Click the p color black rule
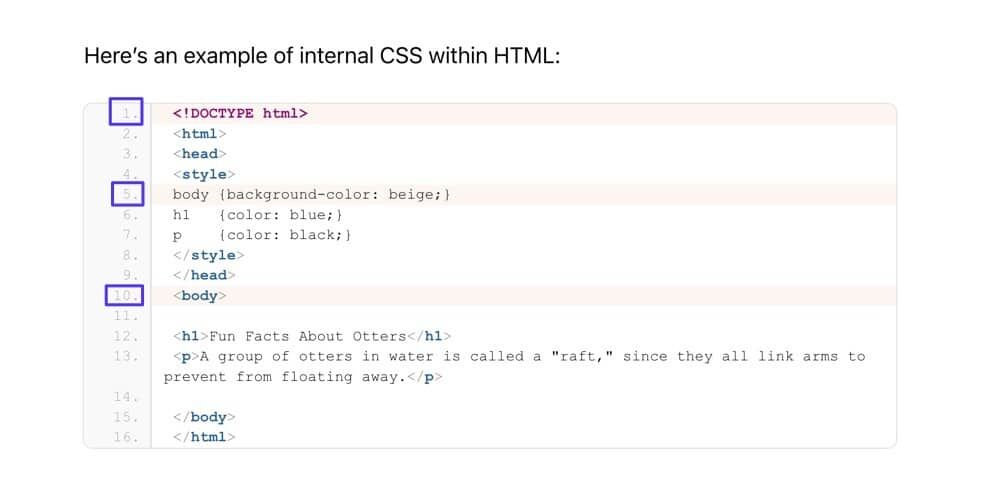982x477 pixels. (x=262, y=235)
